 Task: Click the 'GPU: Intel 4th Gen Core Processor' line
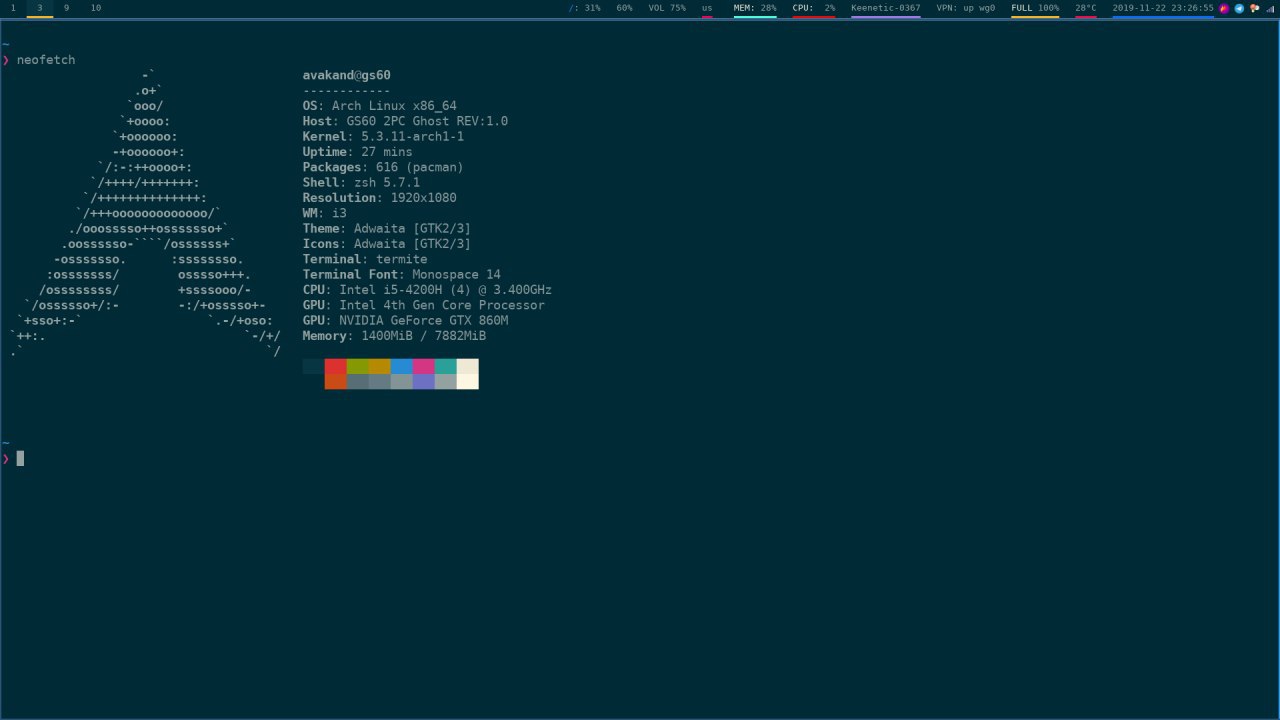pyautogui.click(x=424, y=305)
